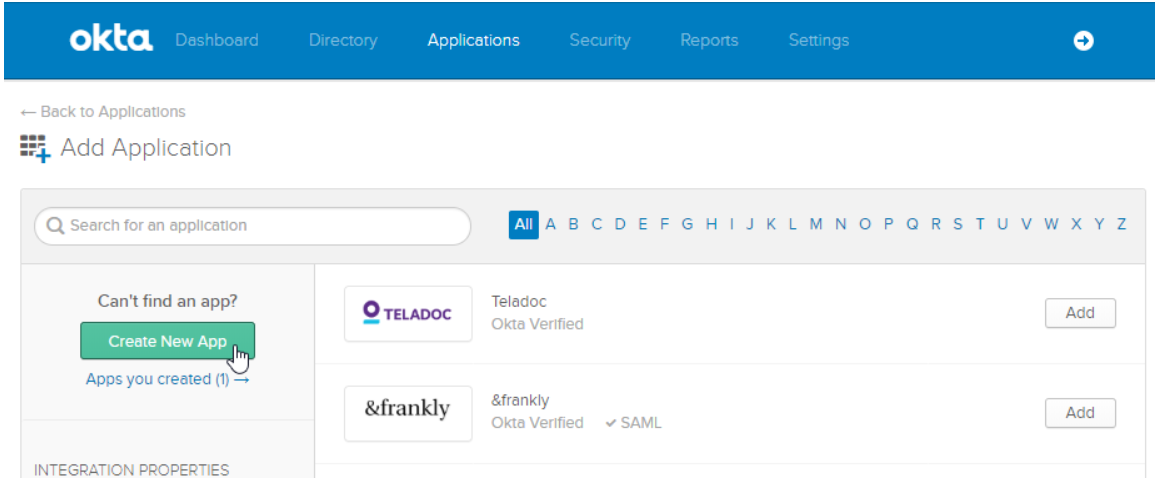Viewport: 1155px width, 493px height.
Task: Click the white arrow circle icon
Action: click(x=1083, y=41)
